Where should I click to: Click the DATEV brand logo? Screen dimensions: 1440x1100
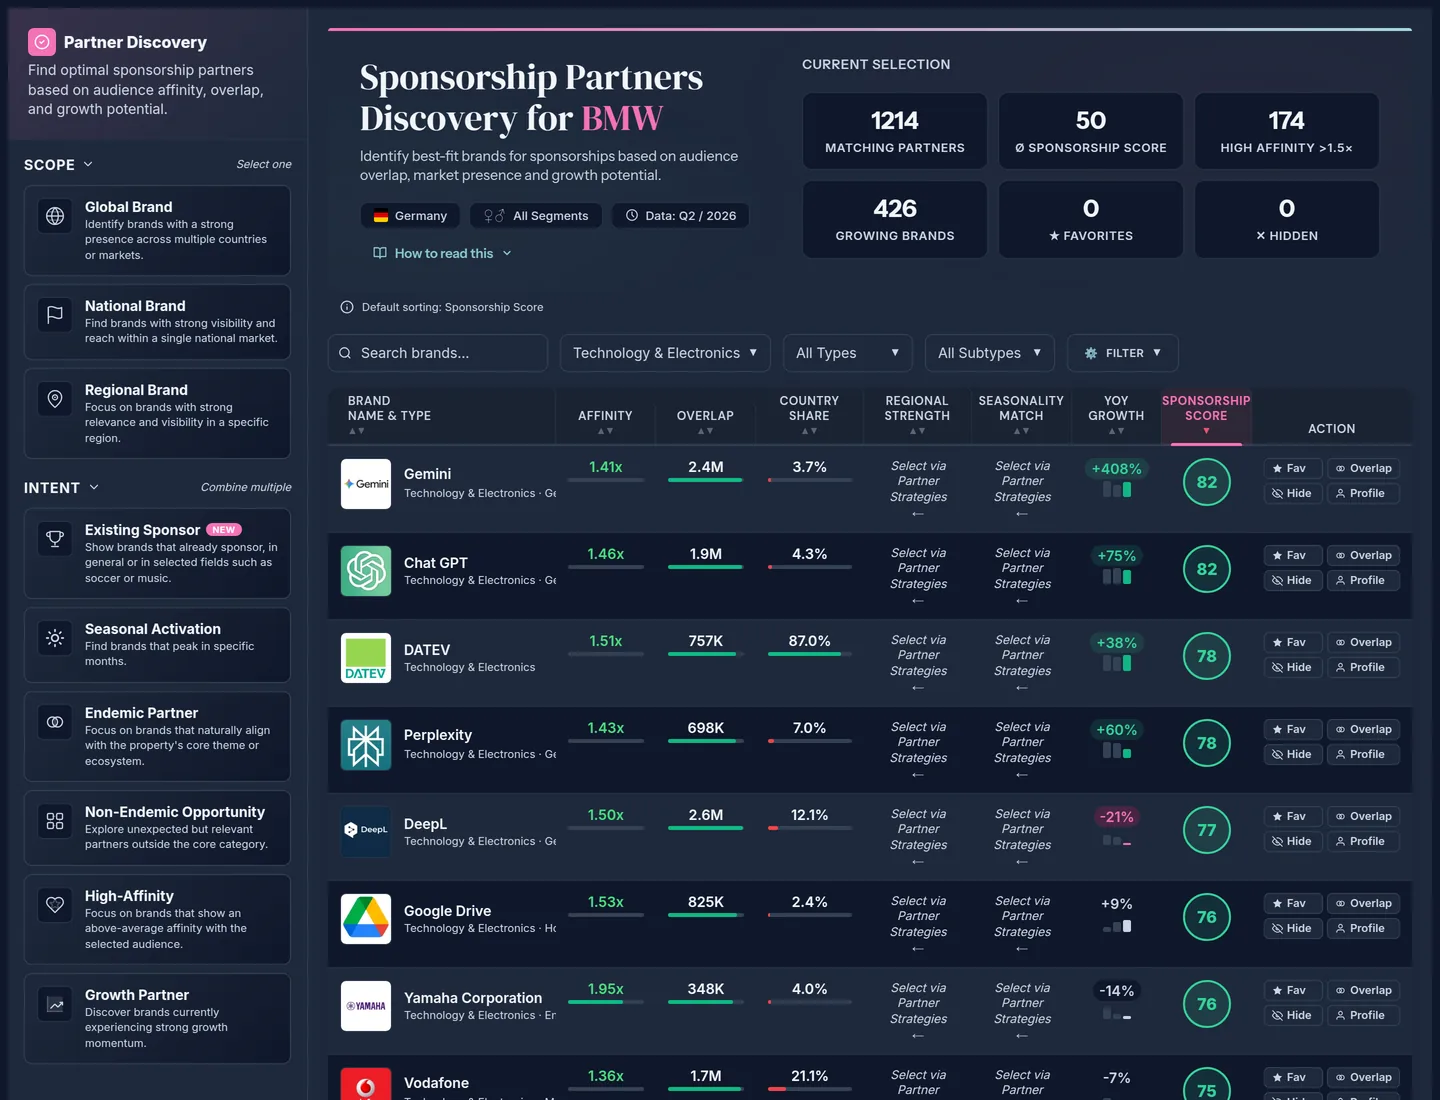coord(366,658)
